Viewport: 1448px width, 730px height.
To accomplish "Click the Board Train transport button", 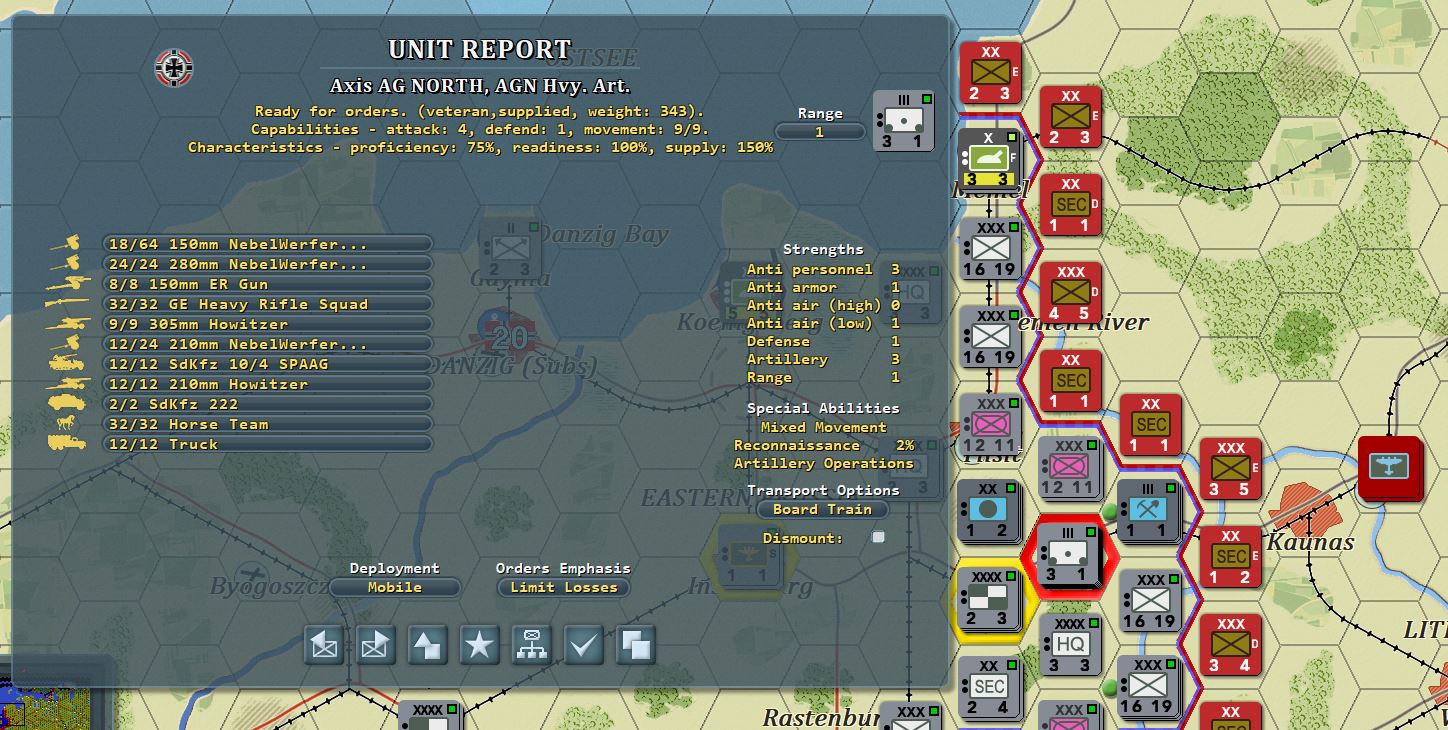I will pyautogui.click(x=822, y=509).
